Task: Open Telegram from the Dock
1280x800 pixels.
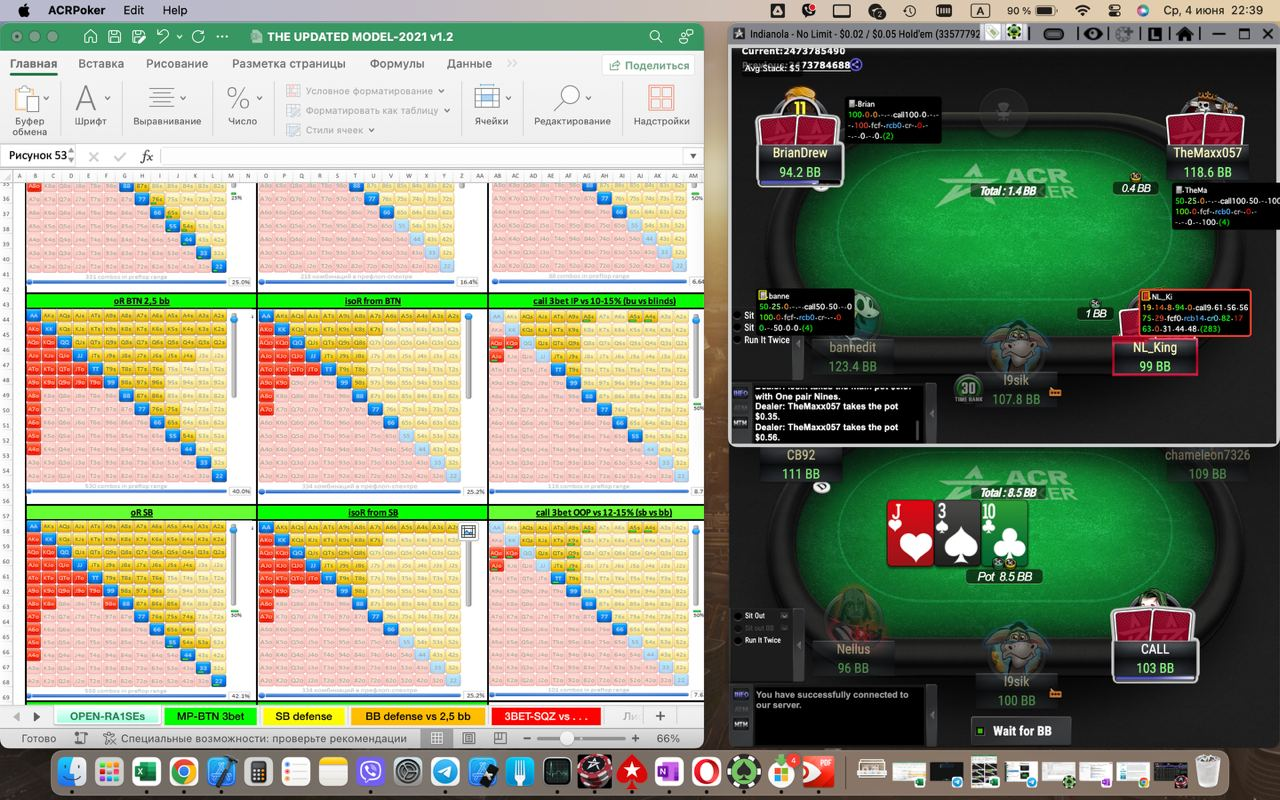Action: coord(445,772)
